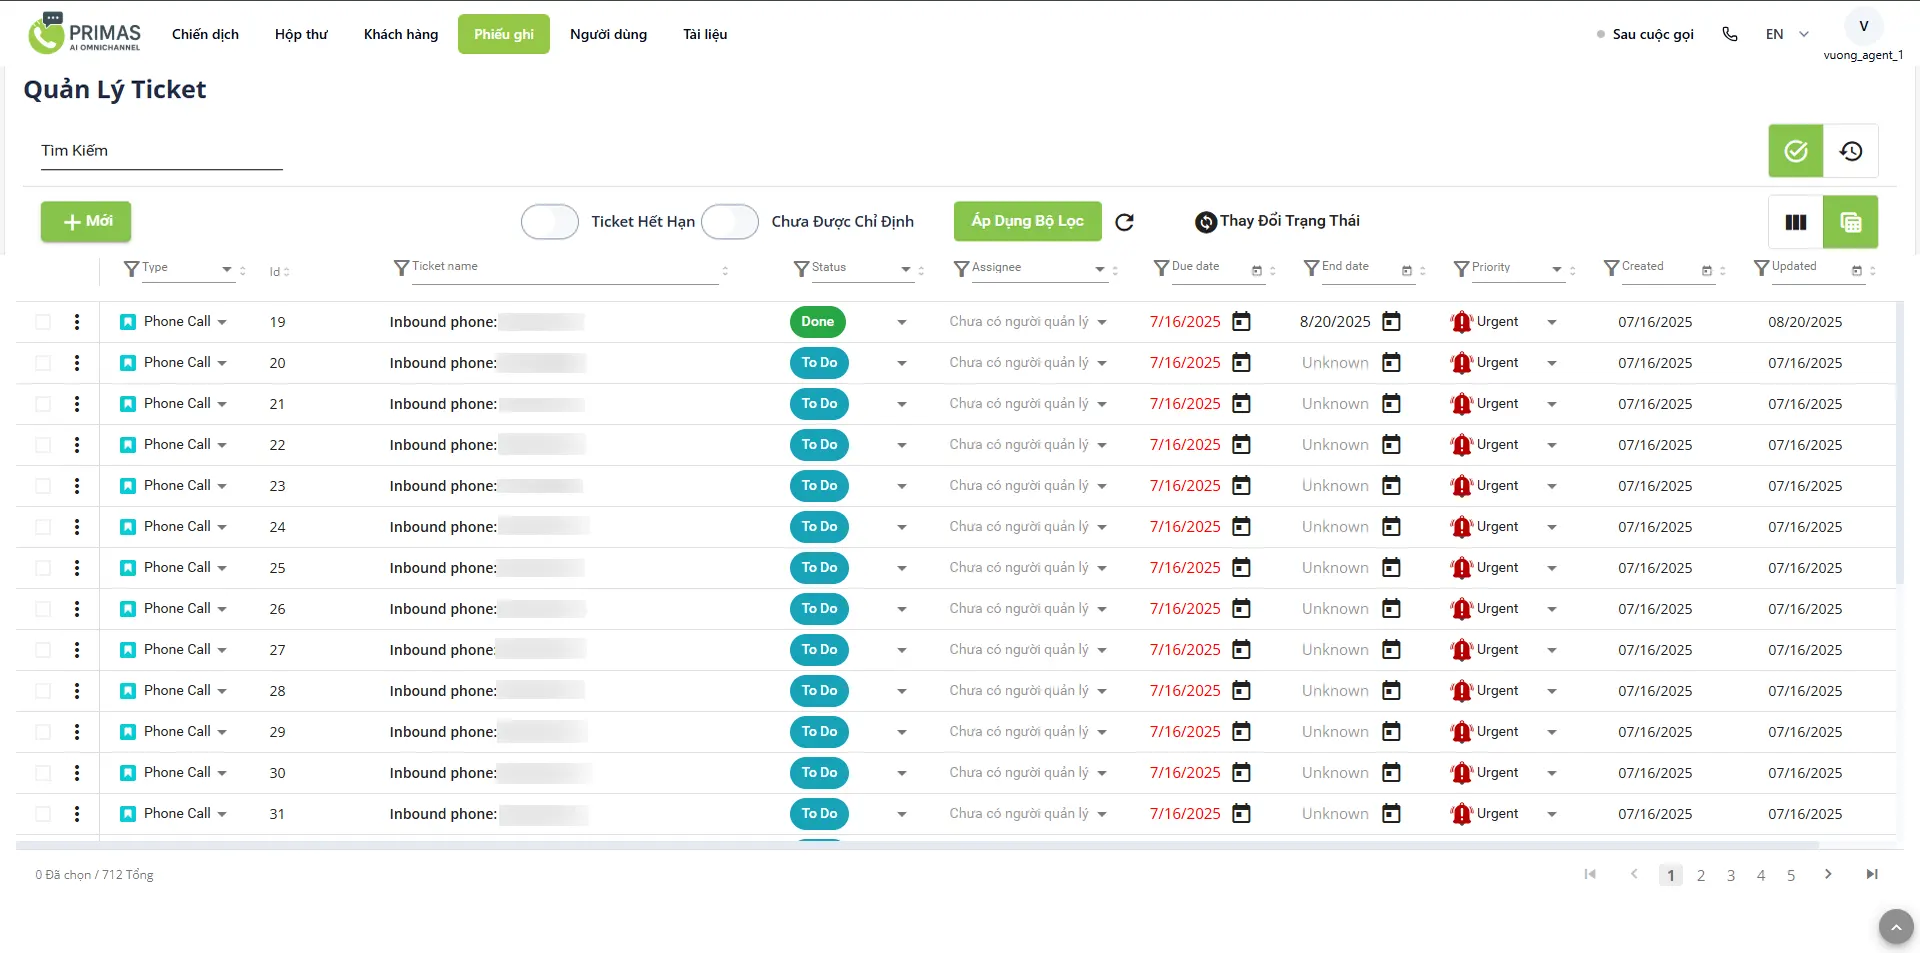Go to last page of tickets
This screenshot has height=953, width=1920.
[1871, 874]
